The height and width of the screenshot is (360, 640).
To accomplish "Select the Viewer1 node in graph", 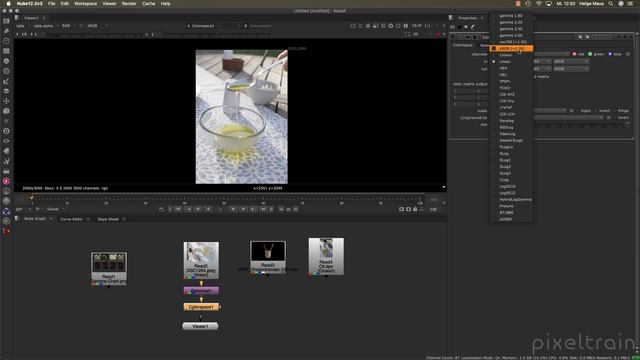I will (x=200, y=326).
